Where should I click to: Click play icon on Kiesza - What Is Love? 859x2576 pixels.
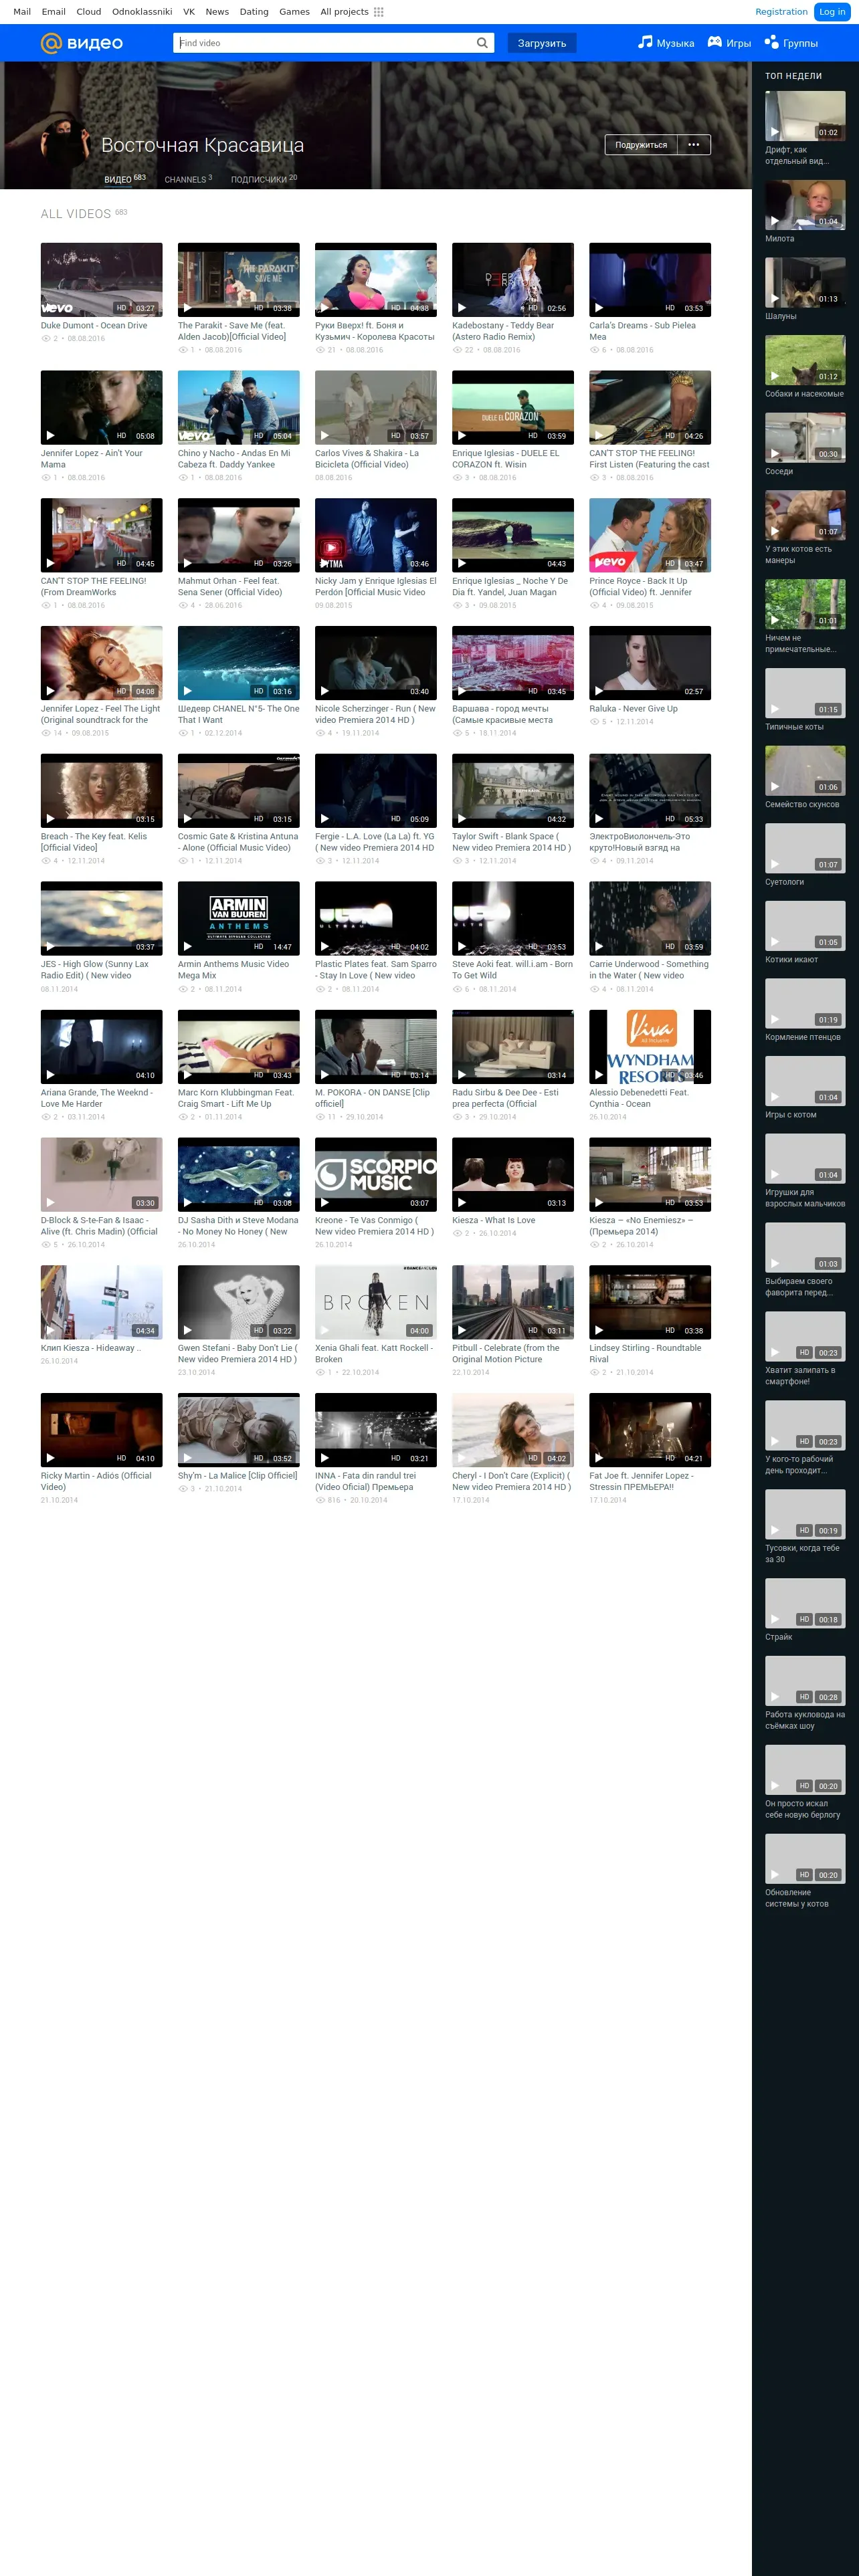point(461,1203)
